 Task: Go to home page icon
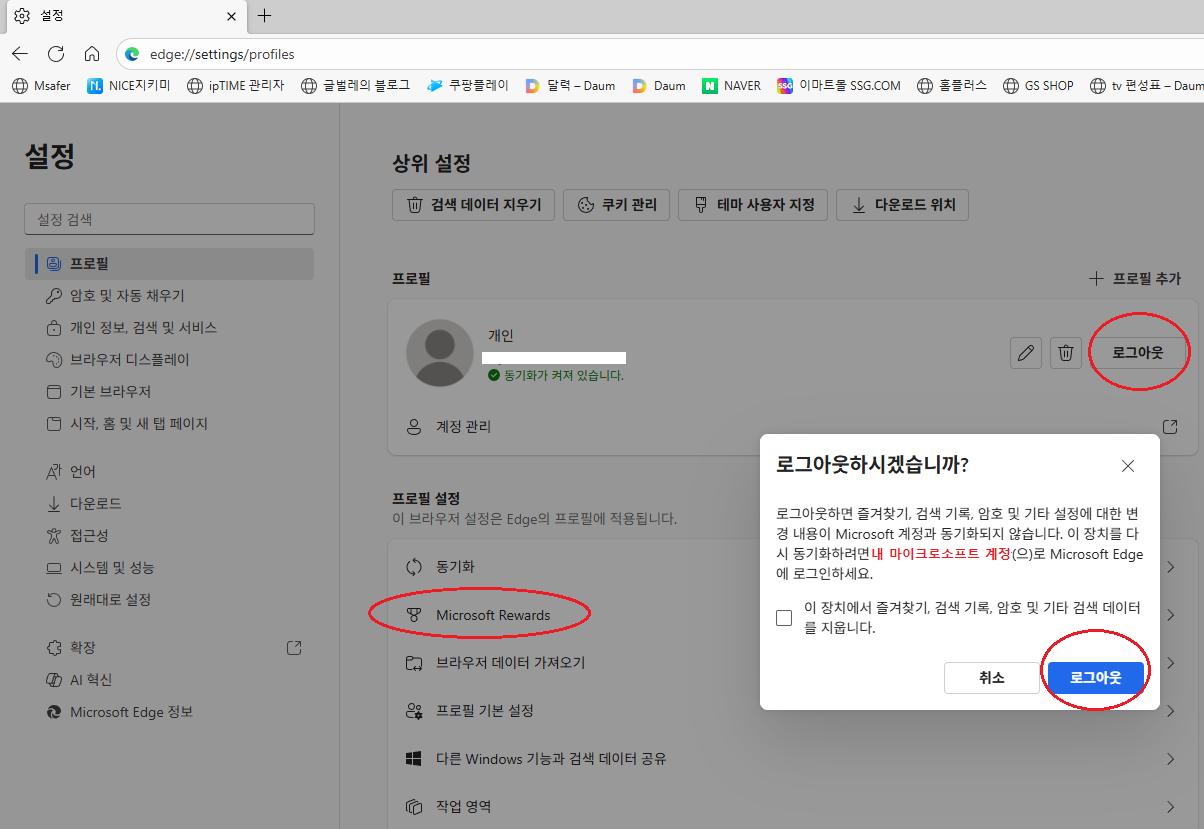92,54
